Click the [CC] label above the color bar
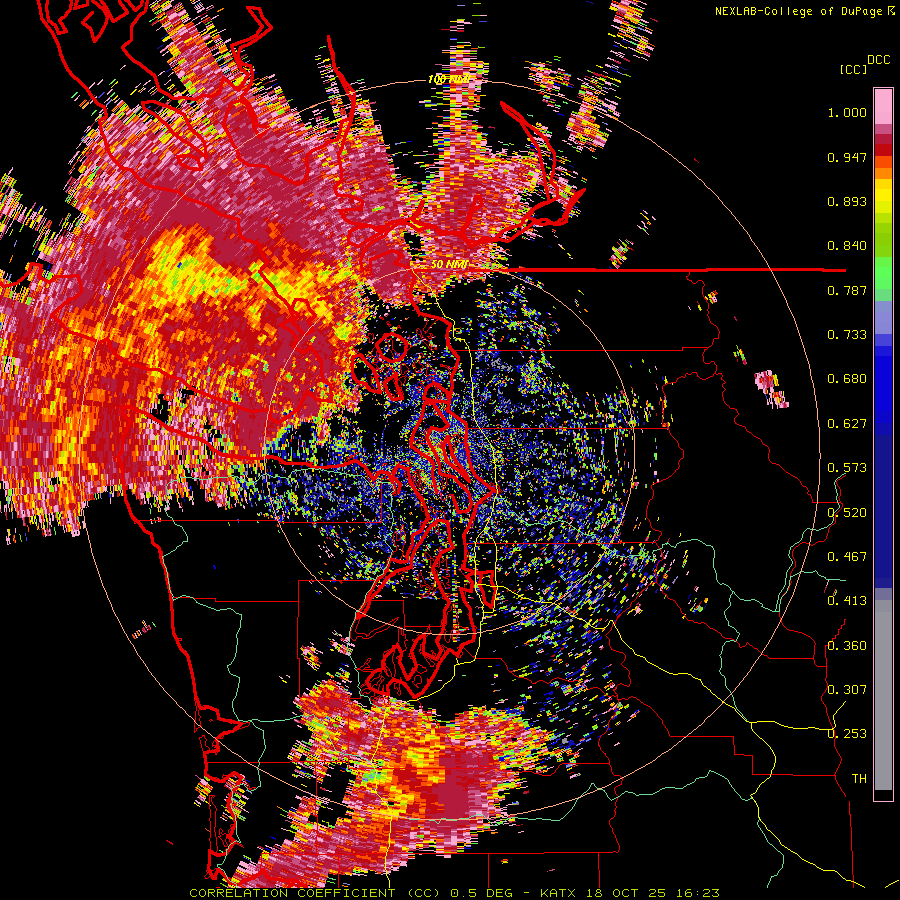Screen dimensions: 900x900 tap(853, 69)
